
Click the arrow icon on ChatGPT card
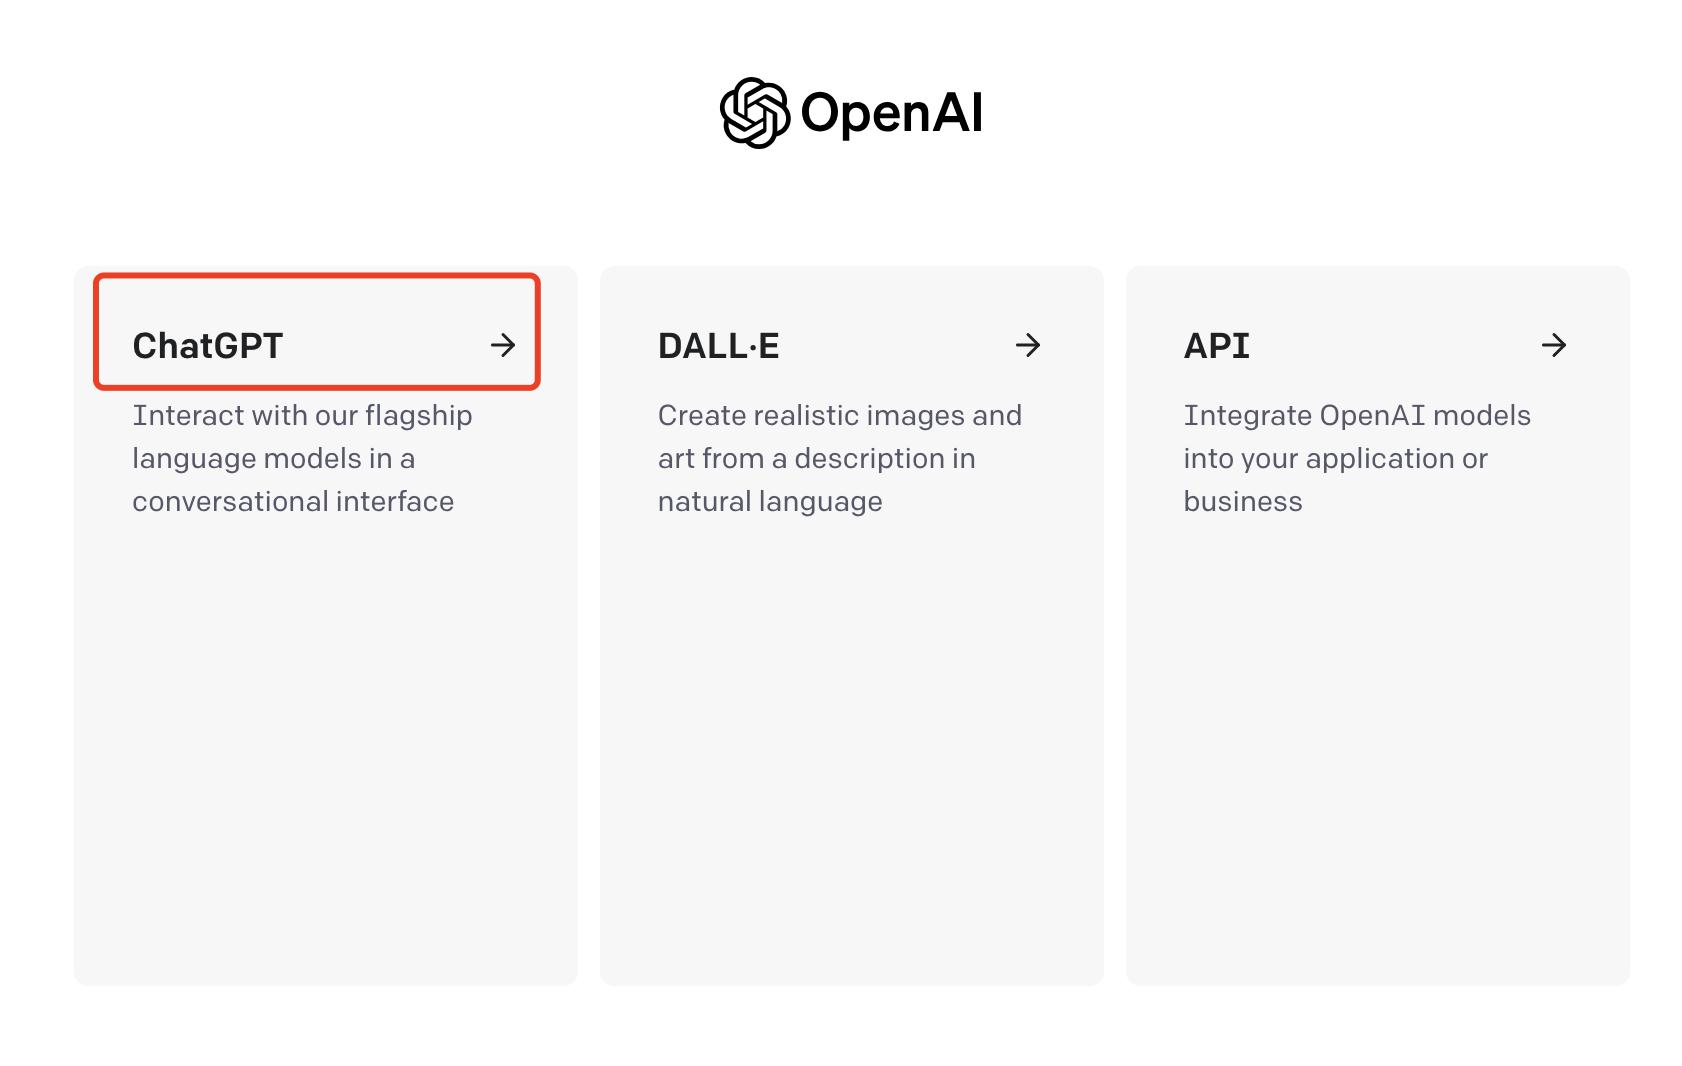503,346
